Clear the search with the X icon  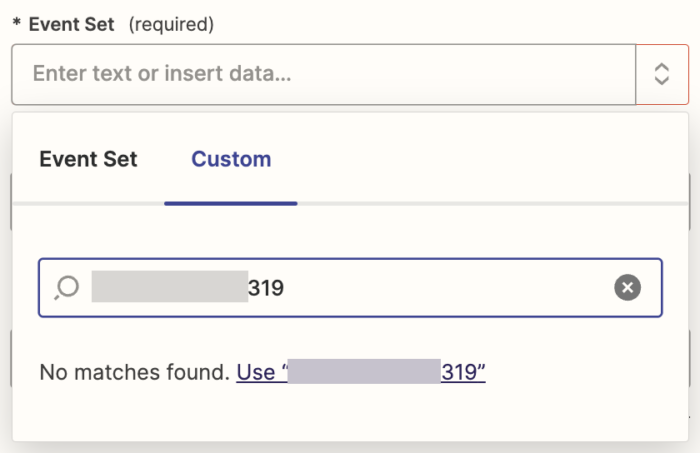click(626, 288)
